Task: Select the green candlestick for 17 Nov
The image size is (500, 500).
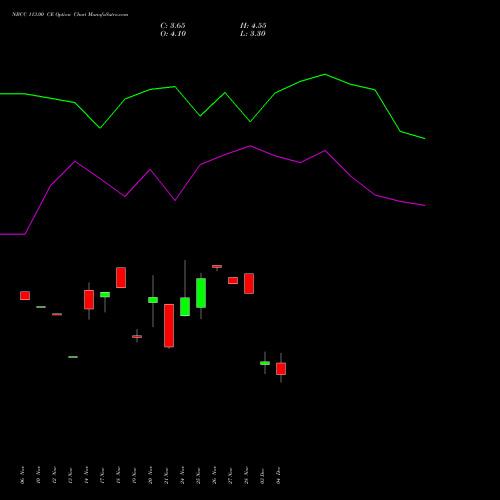Action: click(105, 295)
